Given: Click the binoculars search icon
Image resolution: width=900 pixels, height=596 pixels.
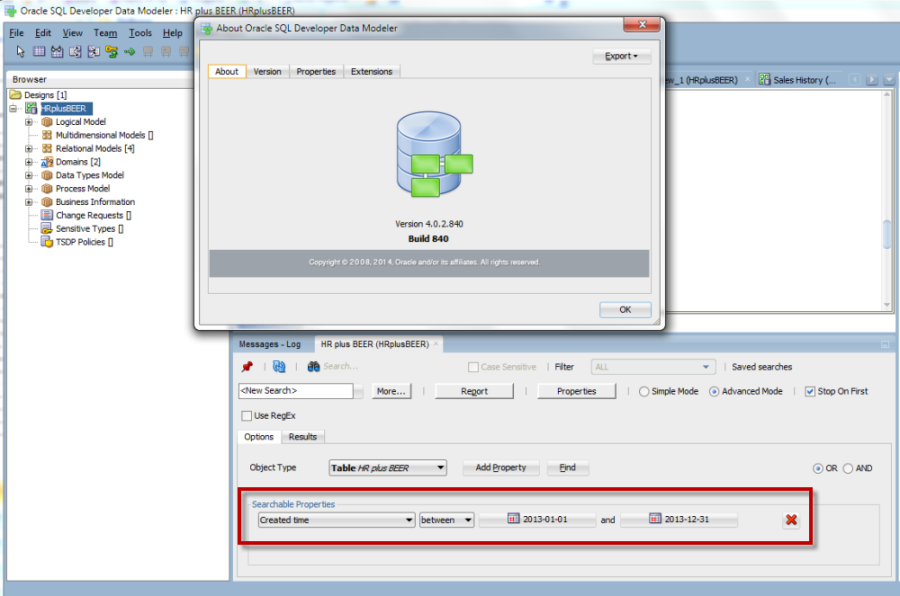Looking at the screenshot, I should coord(313,367).
